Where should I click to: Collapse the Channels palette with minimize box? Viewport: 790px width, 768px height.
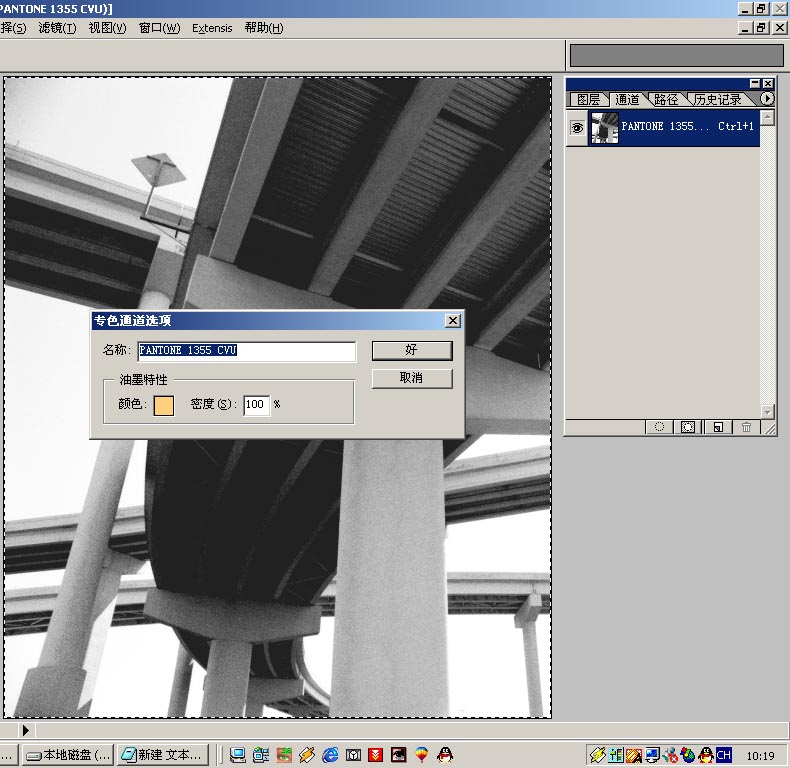coord(755,83)
